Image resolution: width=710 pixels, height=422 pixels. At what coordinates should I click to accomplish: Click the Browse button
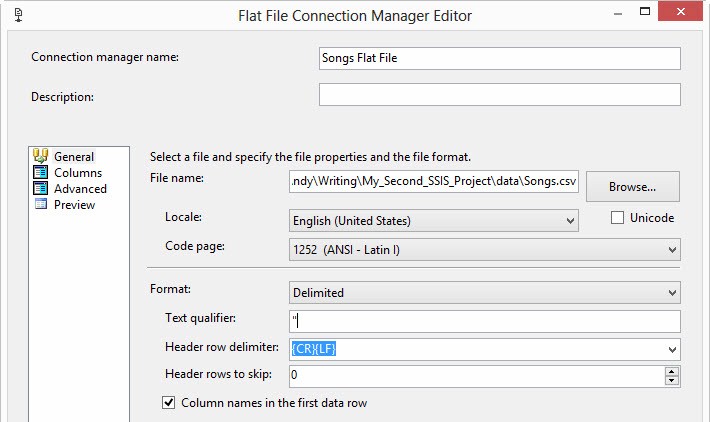tap(632, 187)
